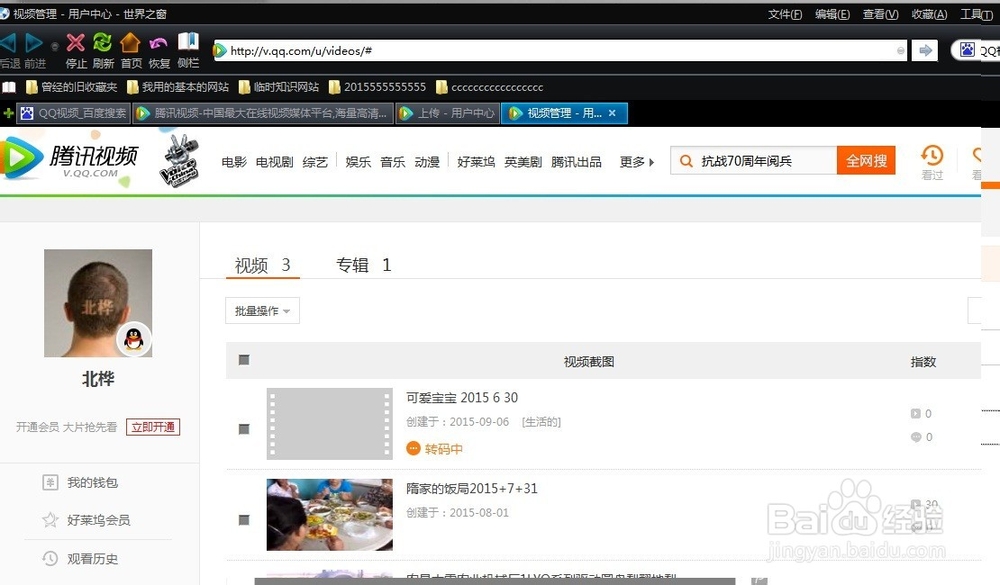
Task: Close the 视频管理 browser tab
Action: (x=612, y=113)
